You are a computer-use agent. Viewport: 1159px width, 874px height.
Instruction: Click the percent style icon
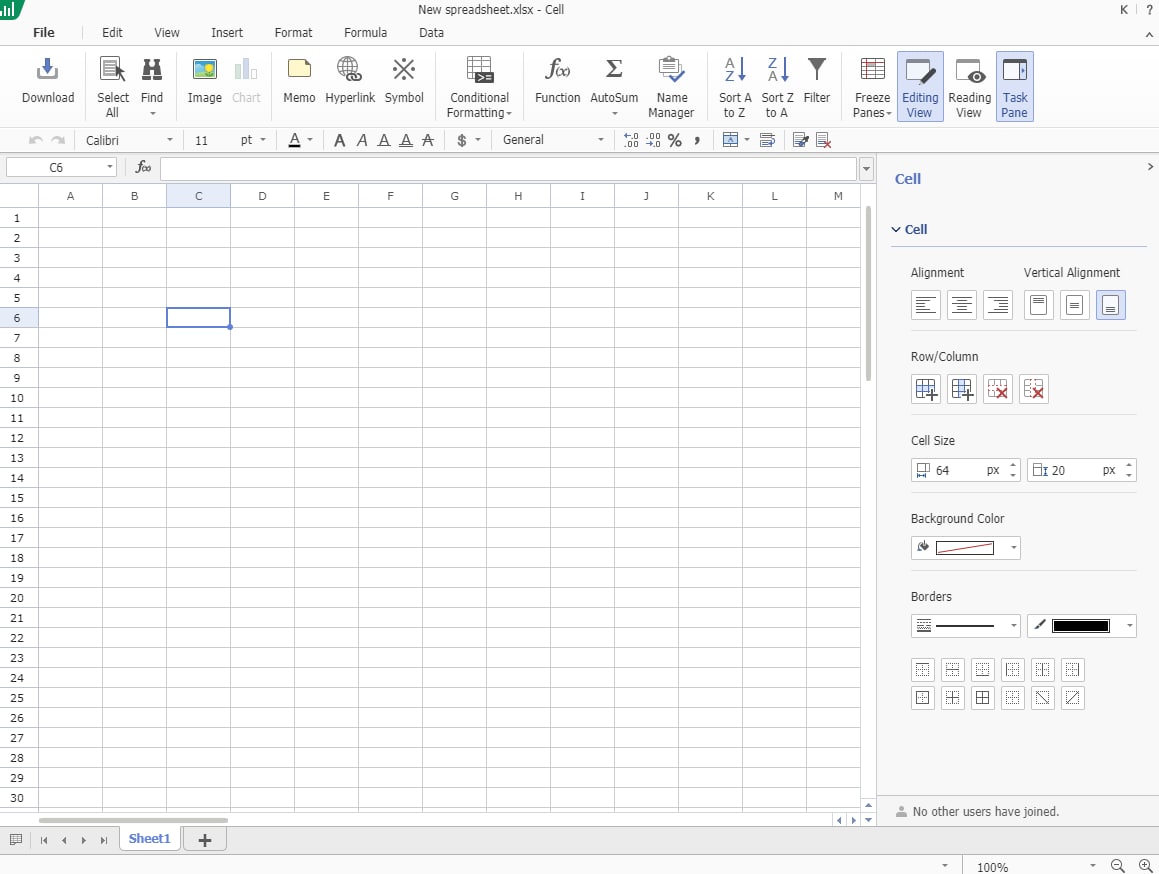point(675,140)
